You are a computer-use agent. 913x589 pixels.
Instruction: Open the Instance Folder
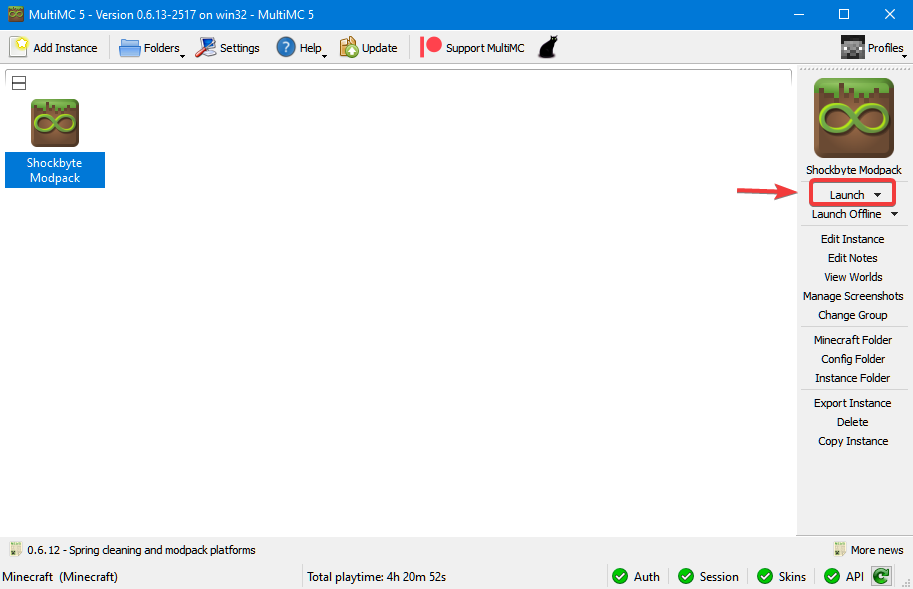[852, 378]
